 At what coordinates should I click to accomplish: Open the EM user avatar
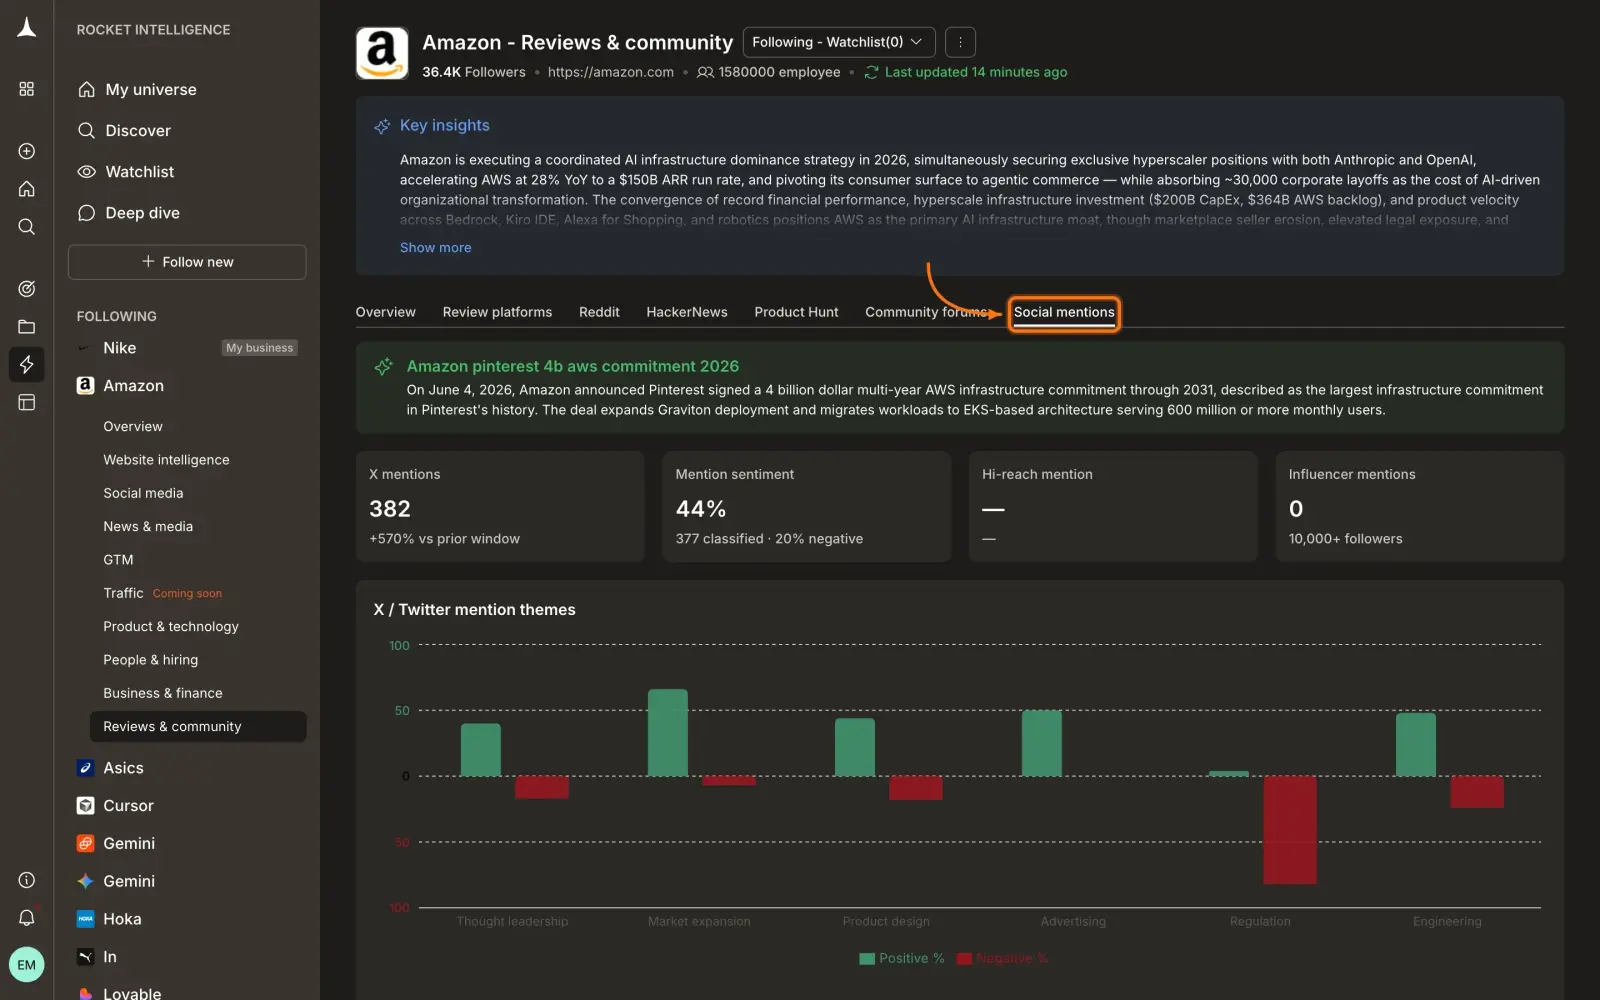[27, 965]
